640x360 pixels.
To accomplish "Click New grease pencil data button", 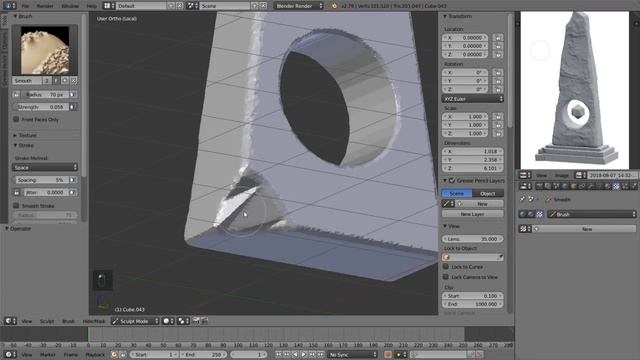I will tap(480, 204).
